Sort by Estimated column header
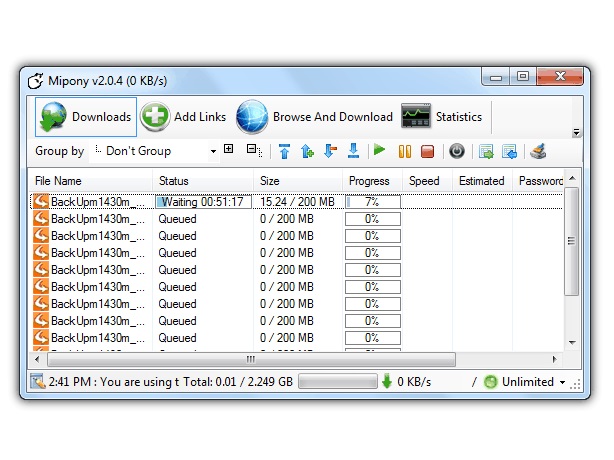Image resolution: width=614 pixels, height=460 pixels. pyautogui.click(x=482, y=181)
